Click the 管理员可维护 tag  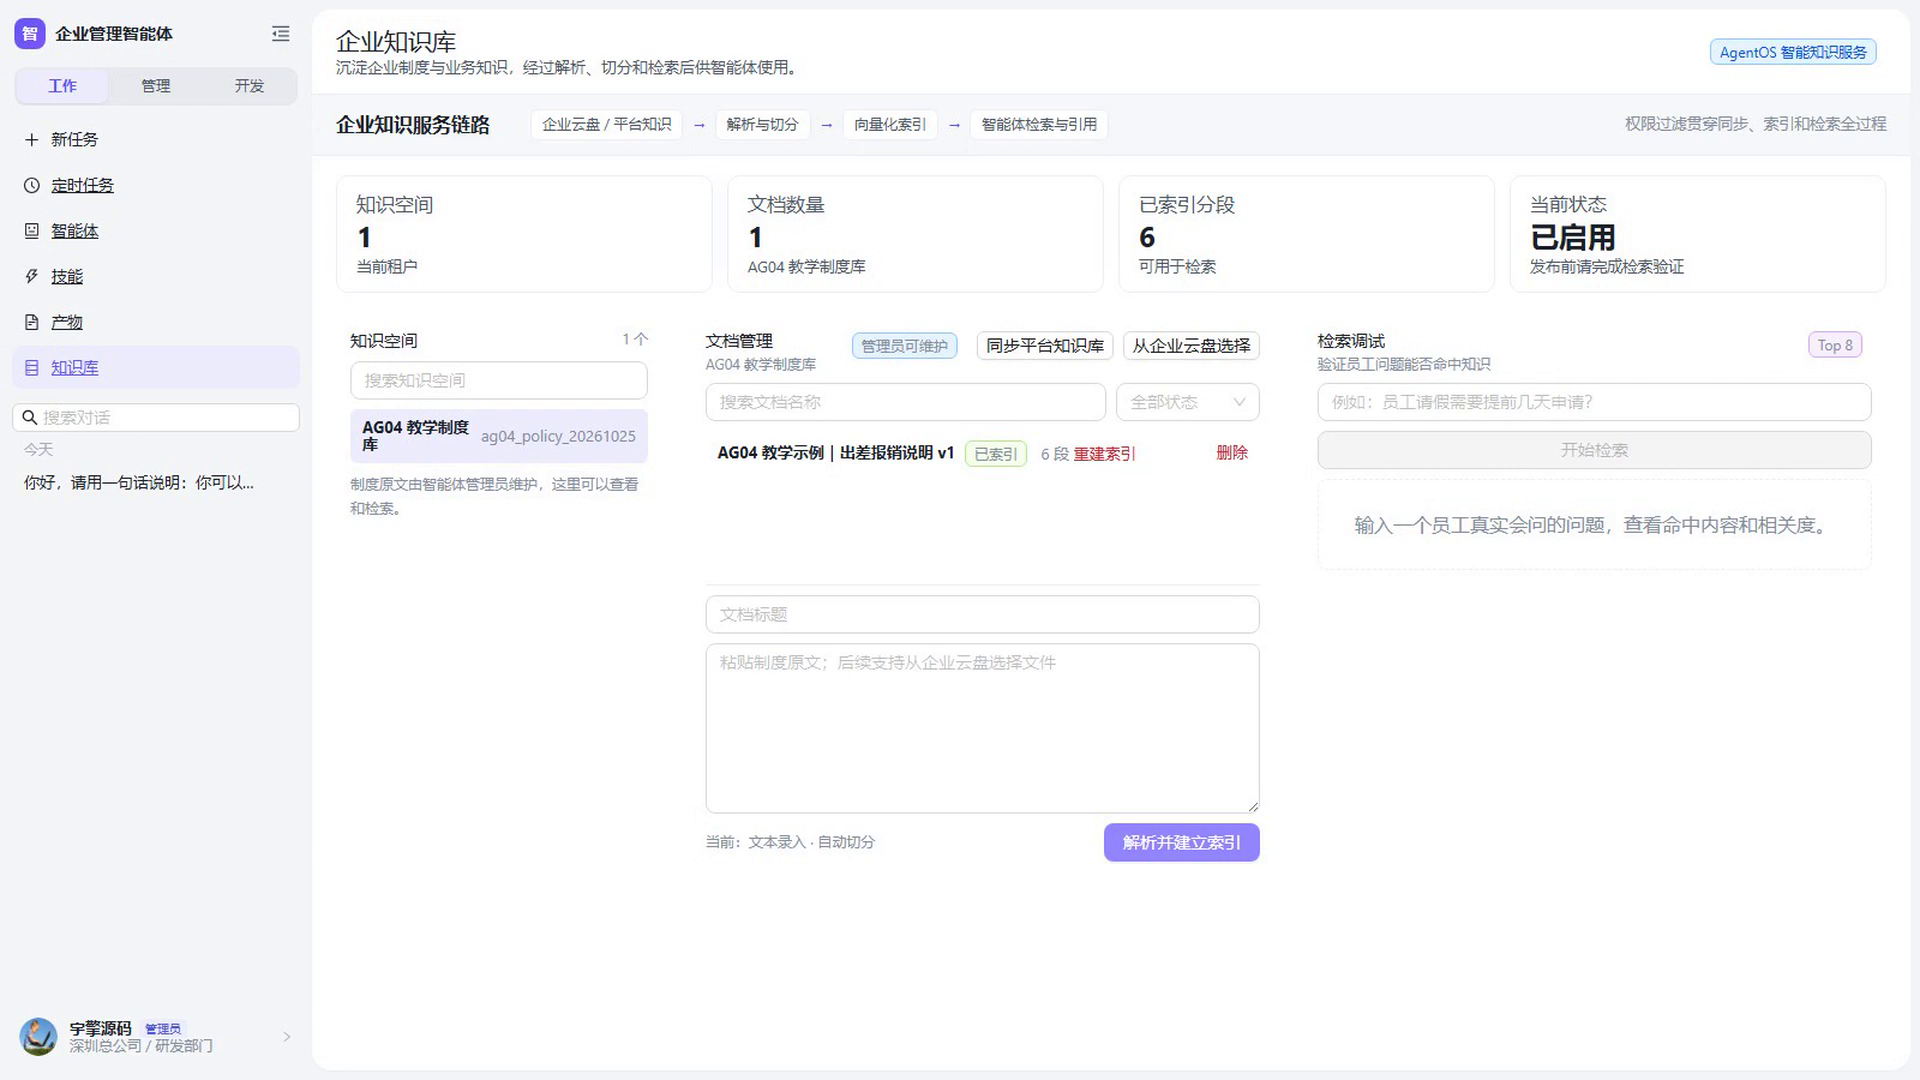coord(904,346)
